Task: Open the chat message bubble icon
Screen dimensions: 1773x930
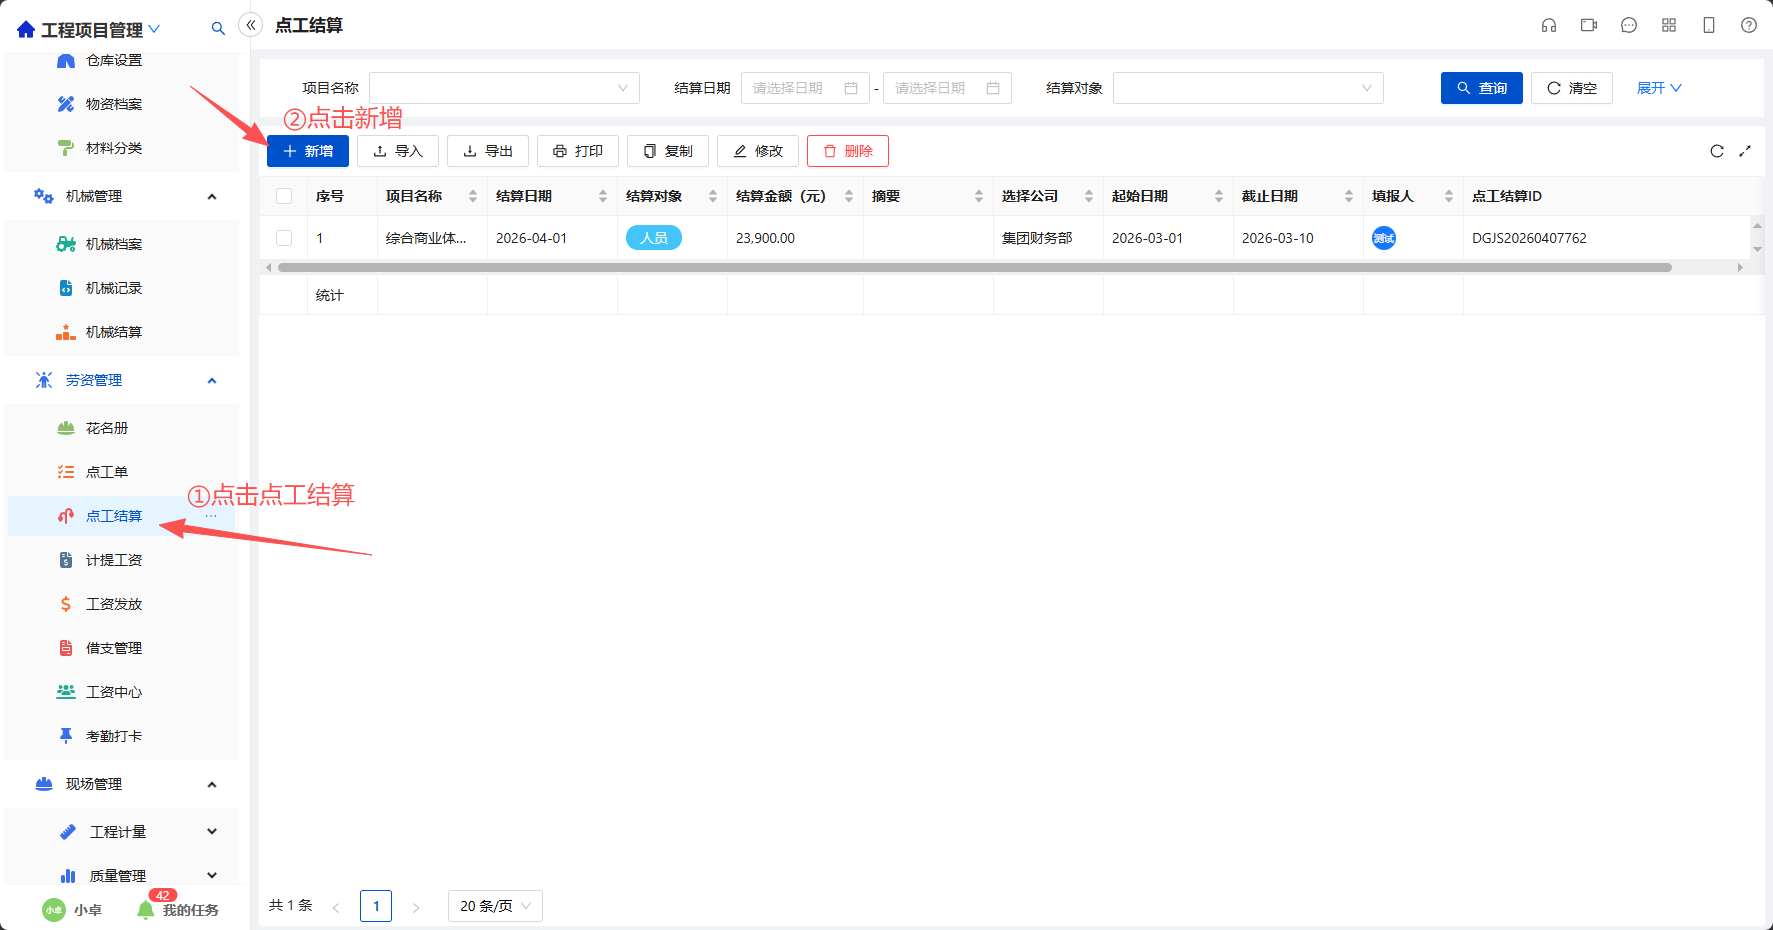Action: (x=1629, y=26)
